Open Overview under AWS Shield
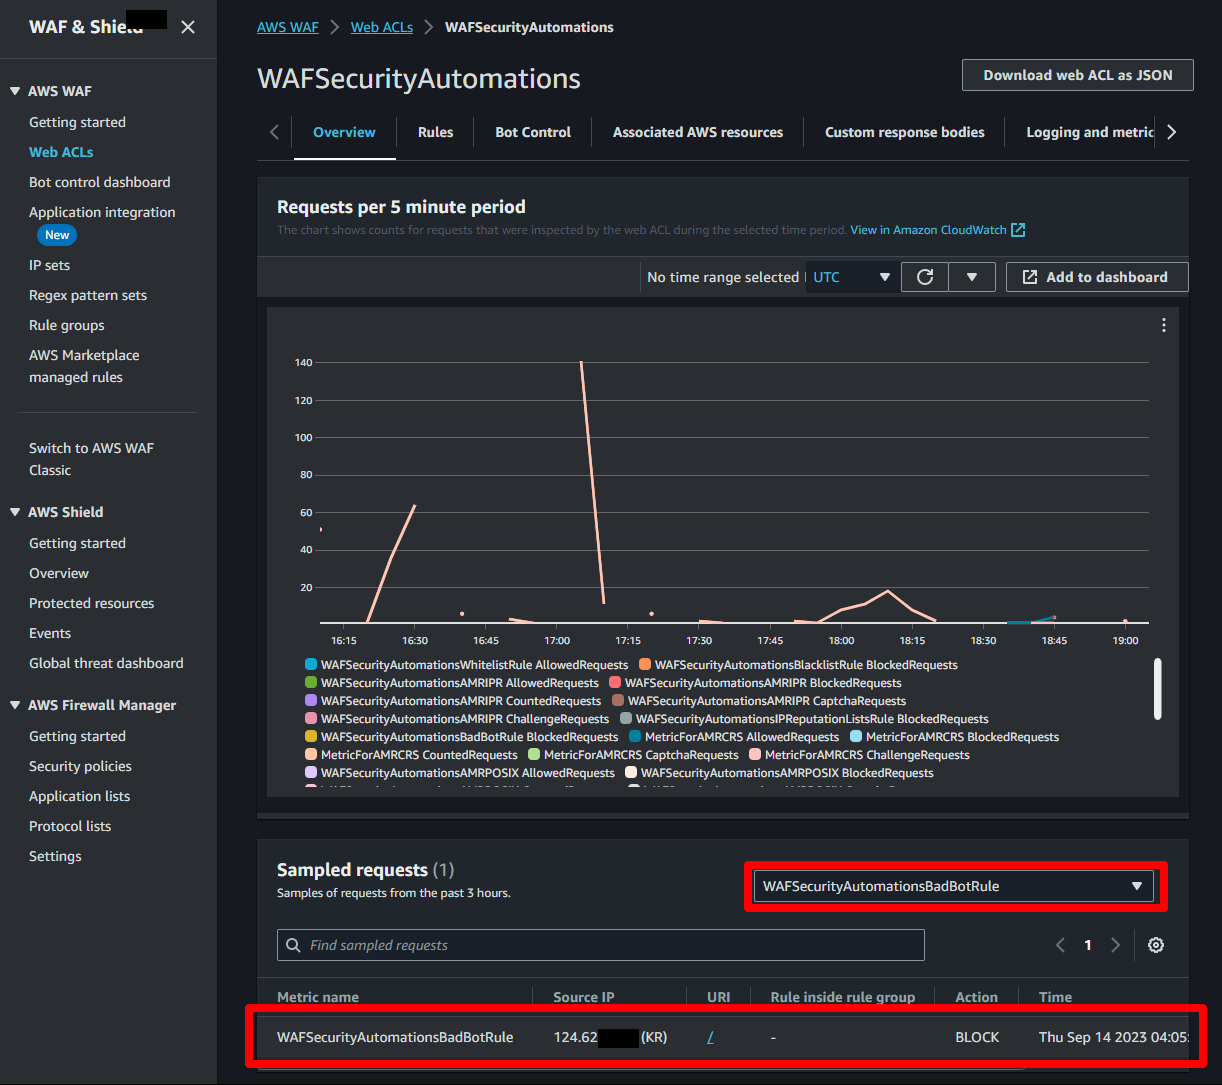 59,573
